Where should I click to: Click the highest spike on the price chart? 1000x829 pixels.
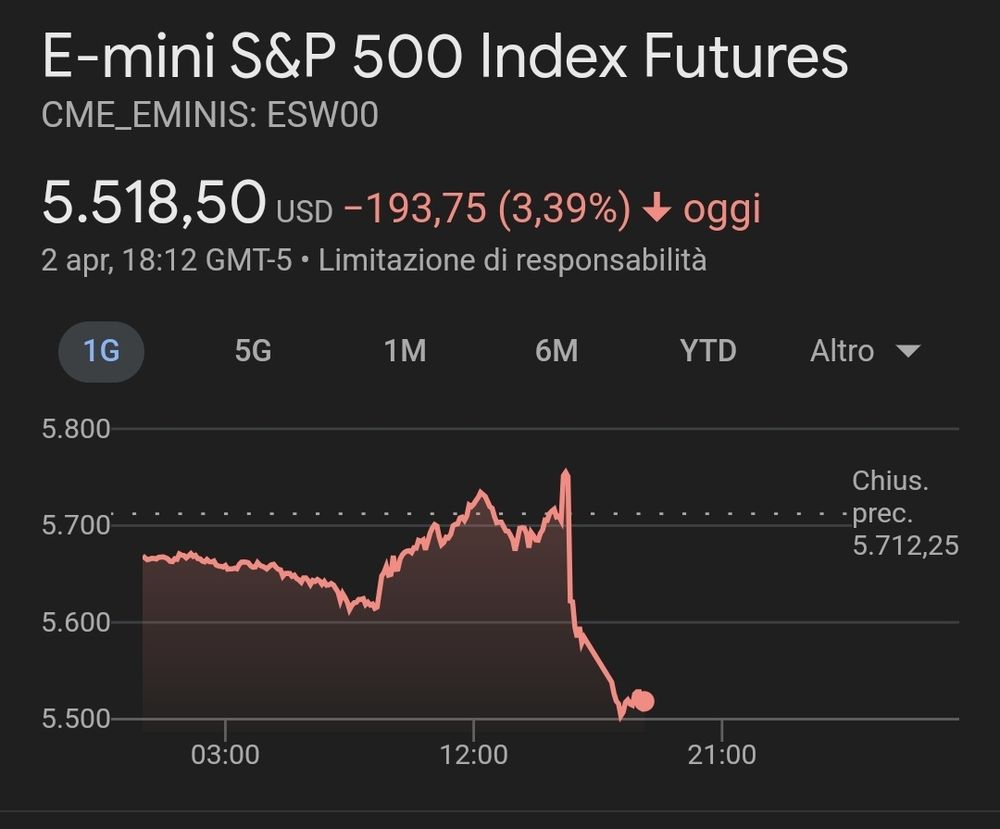coord(566,472)
